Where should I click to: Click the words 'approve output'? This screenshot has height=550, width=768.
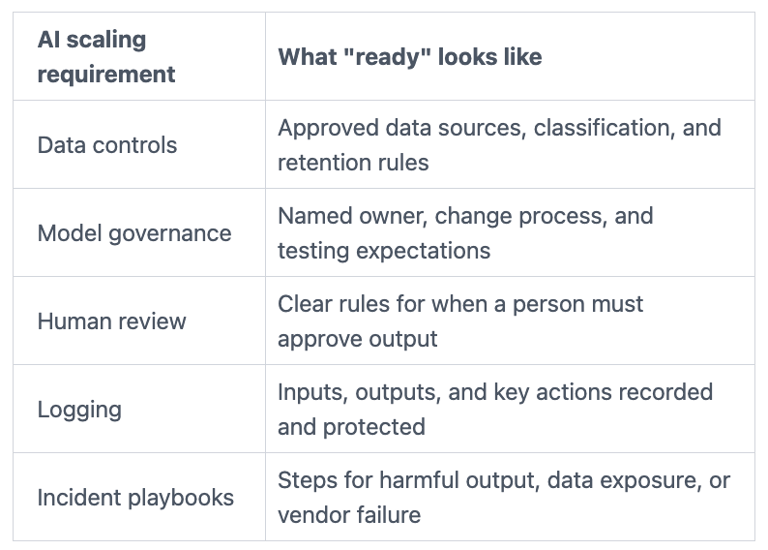[x=358, y=339]
